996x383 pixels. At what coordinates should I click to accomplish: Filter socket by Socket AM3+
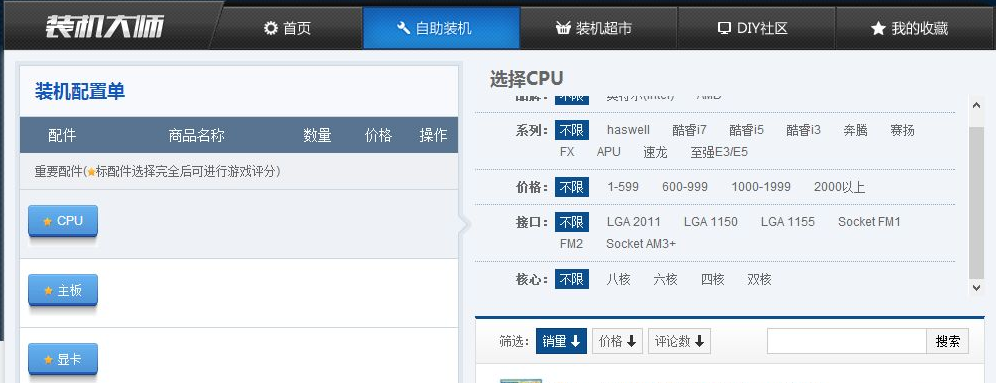click(641, 243)
